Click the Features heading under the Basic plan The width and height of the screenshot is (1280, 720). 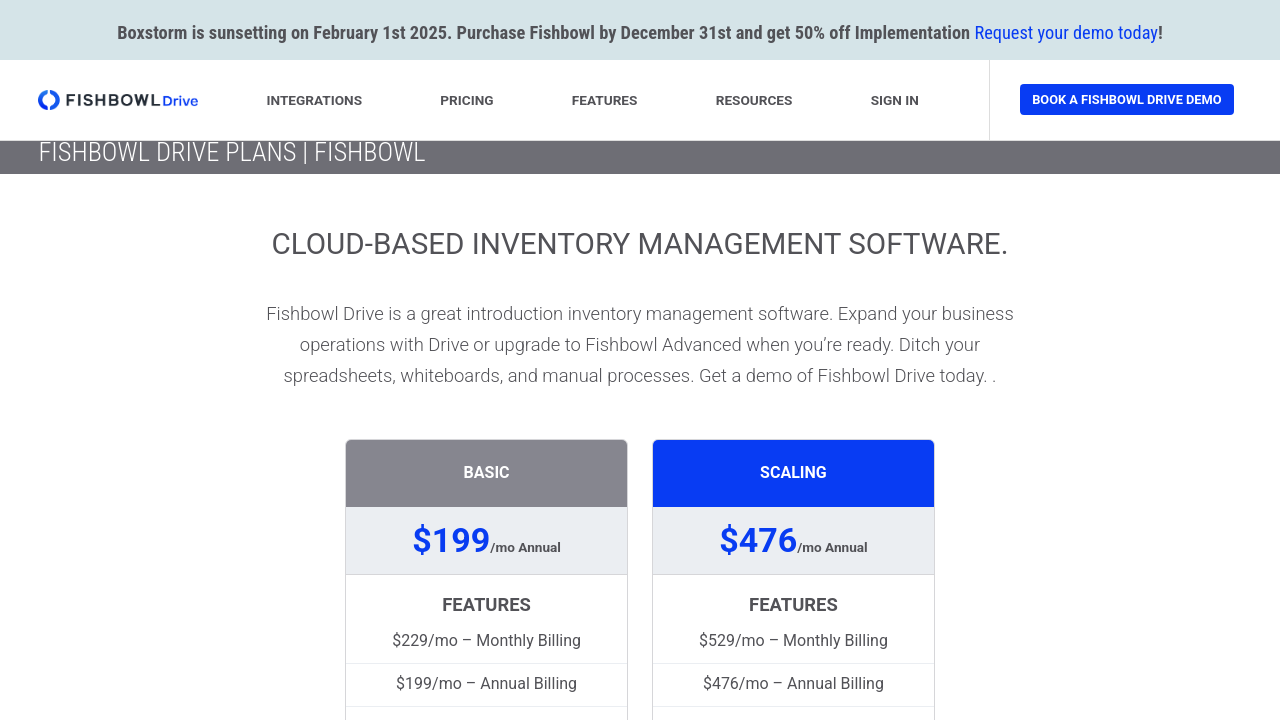pyautogui.click(x=486, y=605)
